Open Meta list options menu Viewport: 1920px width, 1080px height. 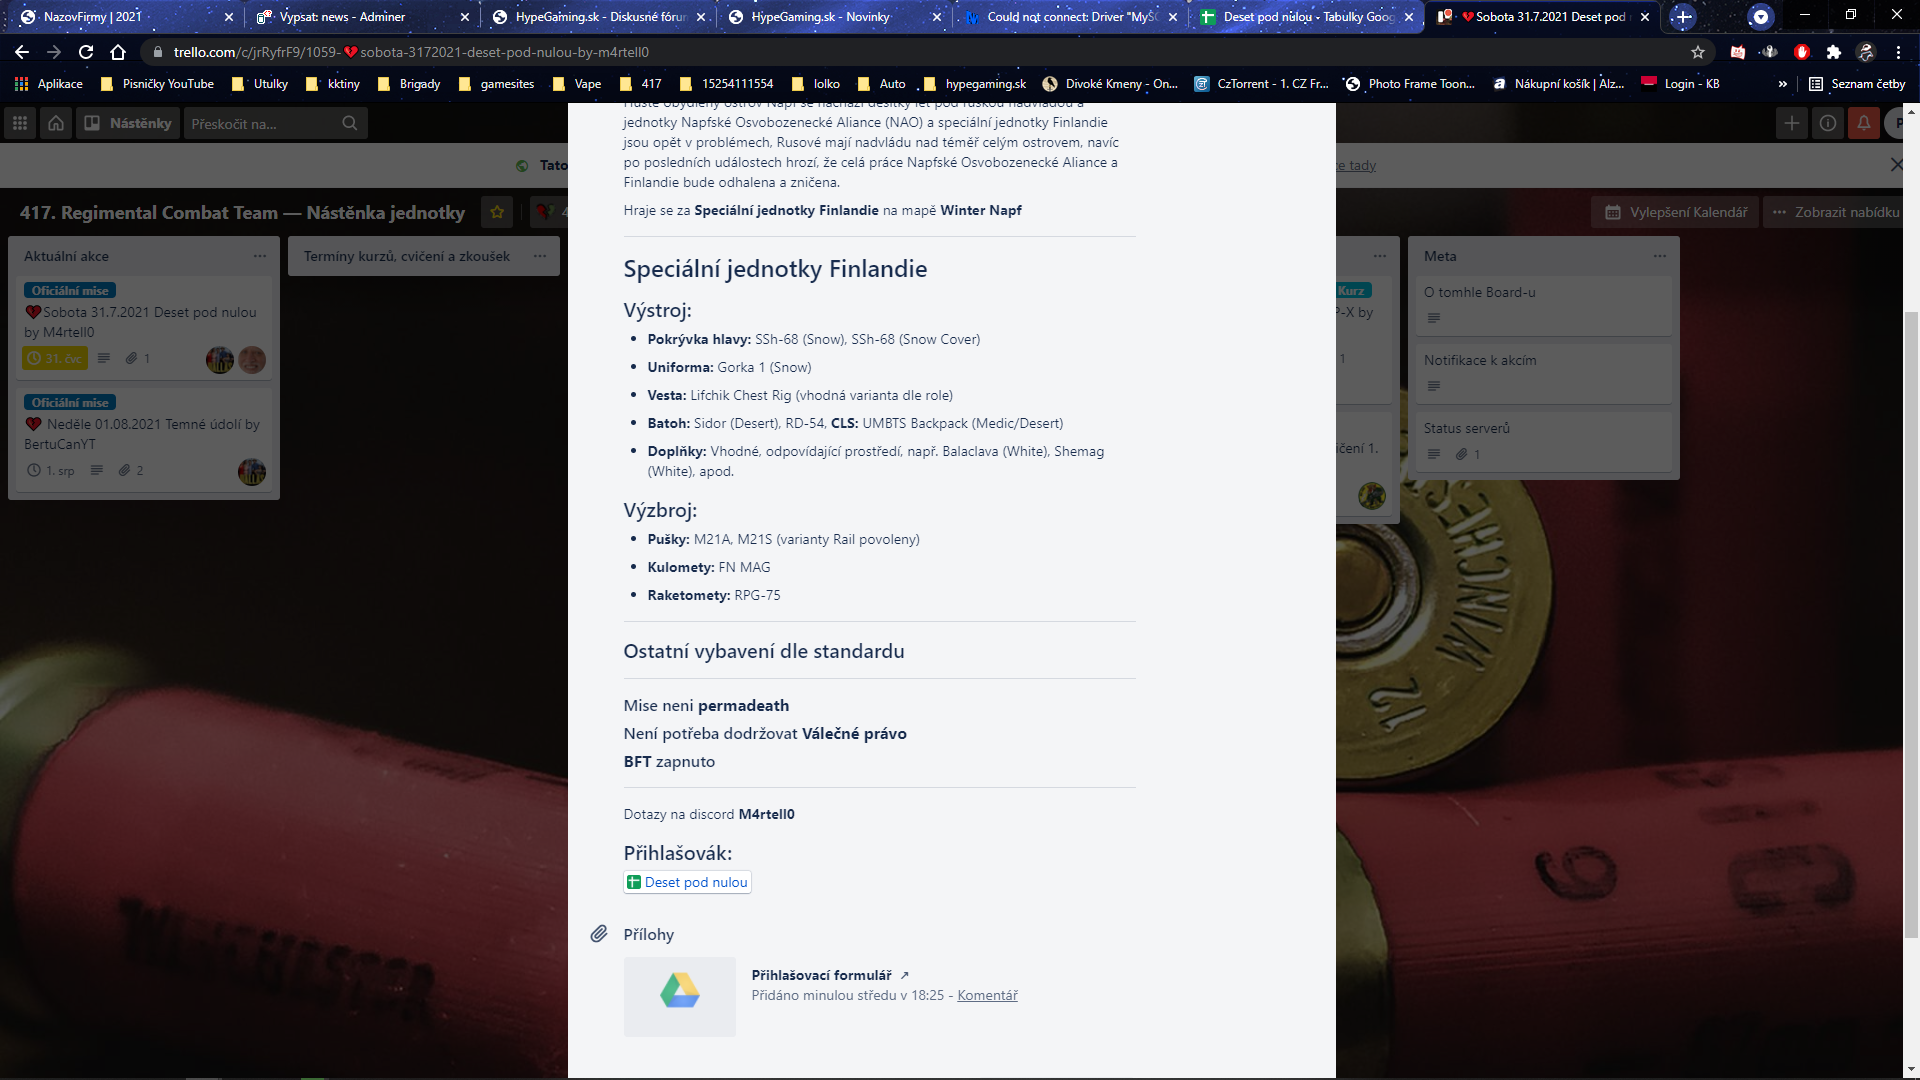(1660, 256)
